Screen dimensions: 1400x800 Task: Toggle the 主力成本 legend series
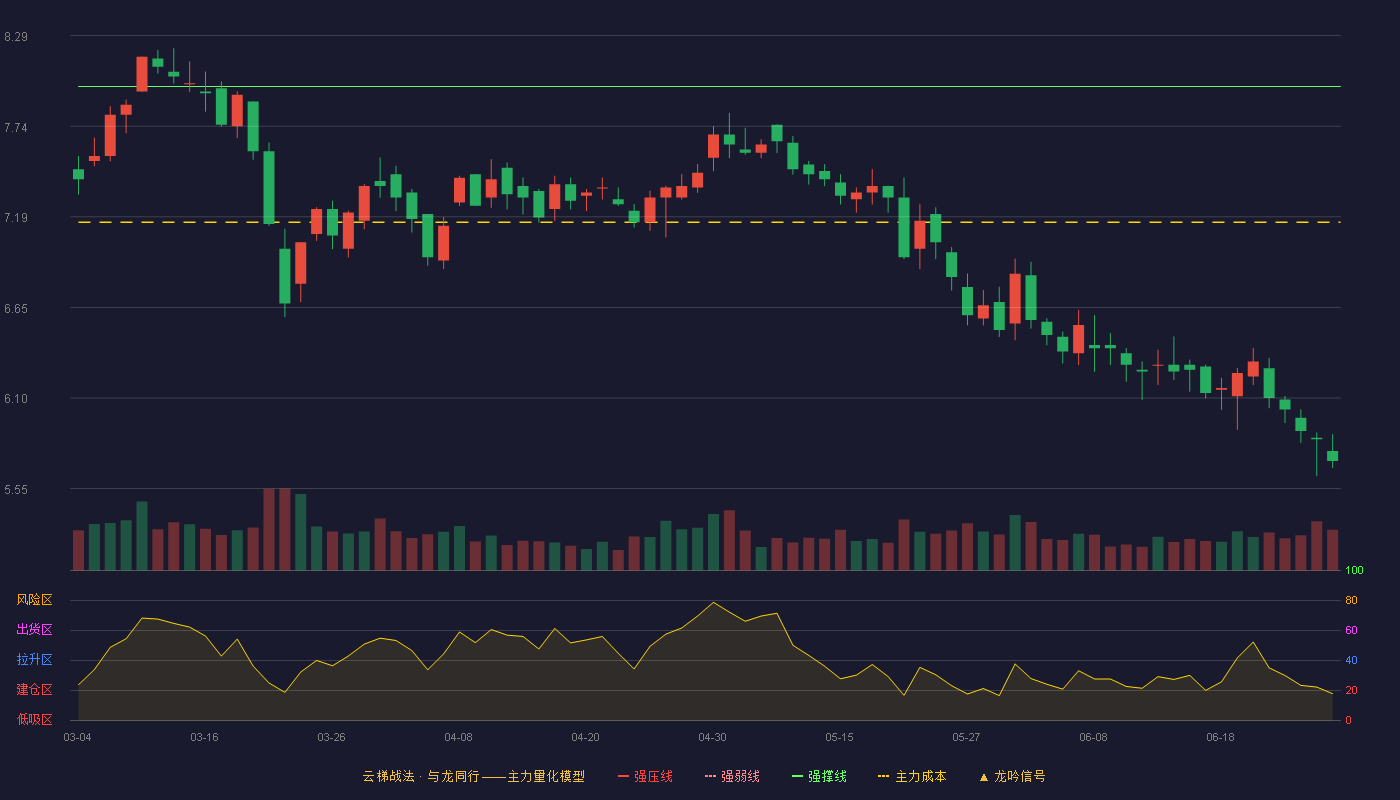click(912, 776)
